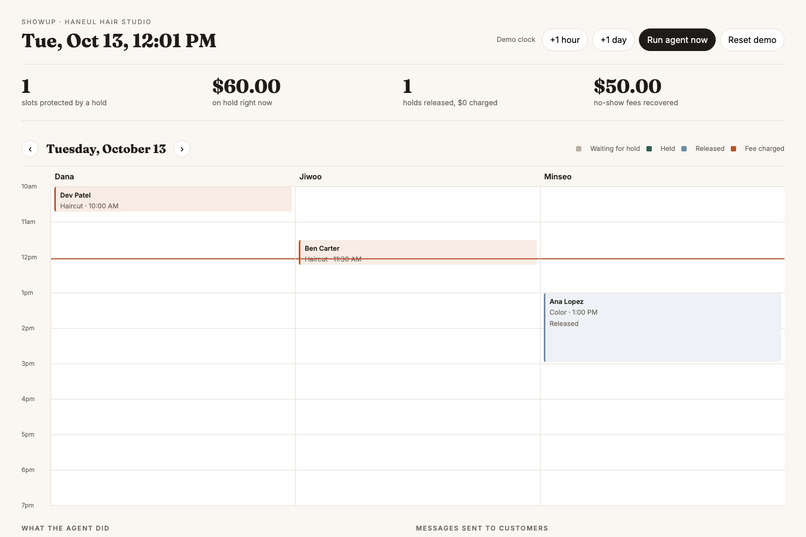Select the Minseo column header
This screenshot has height=537, width=806.
coord(558,176)
